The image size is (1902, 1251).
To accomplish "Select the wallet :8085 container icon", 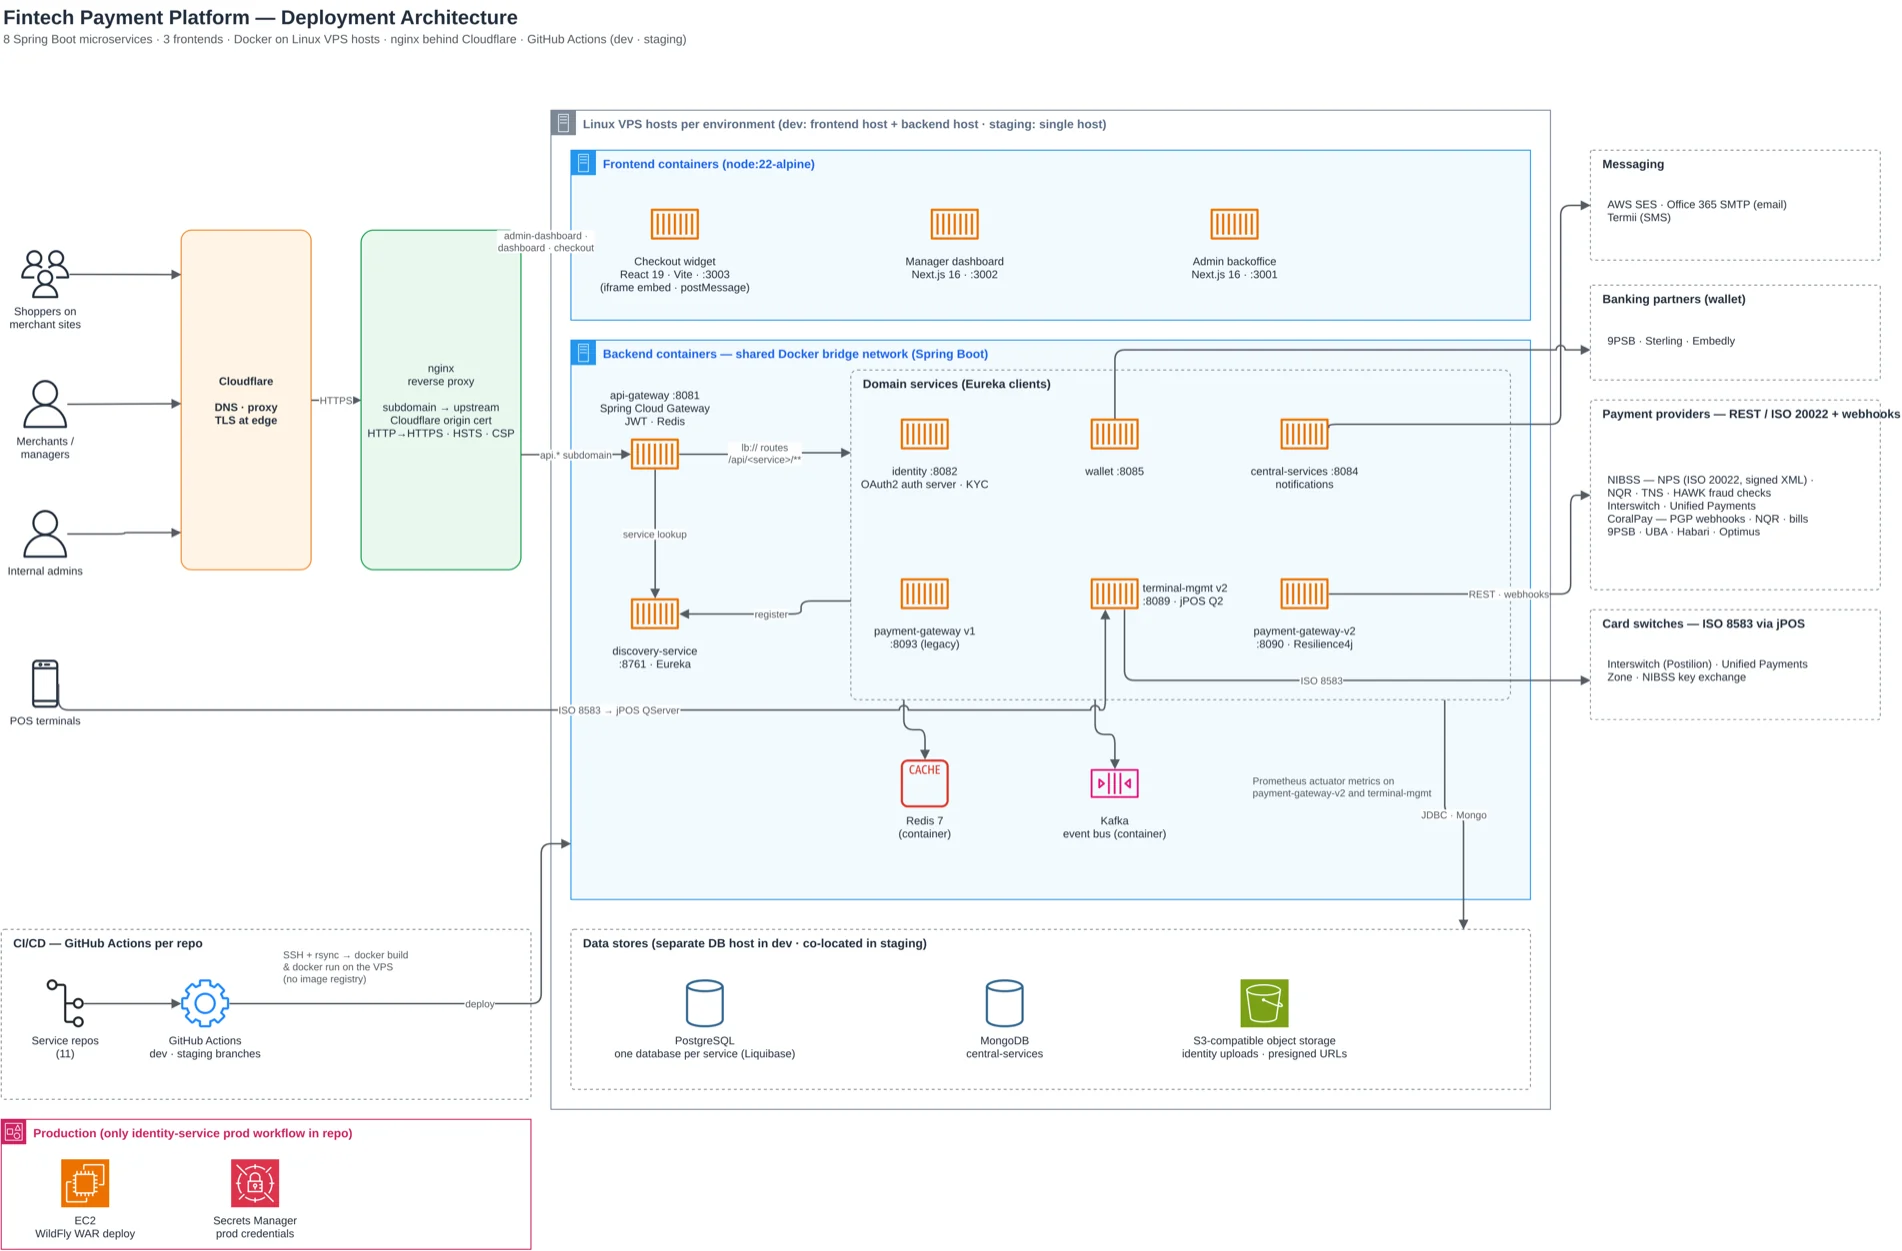I will click(x=1114, y=434).
